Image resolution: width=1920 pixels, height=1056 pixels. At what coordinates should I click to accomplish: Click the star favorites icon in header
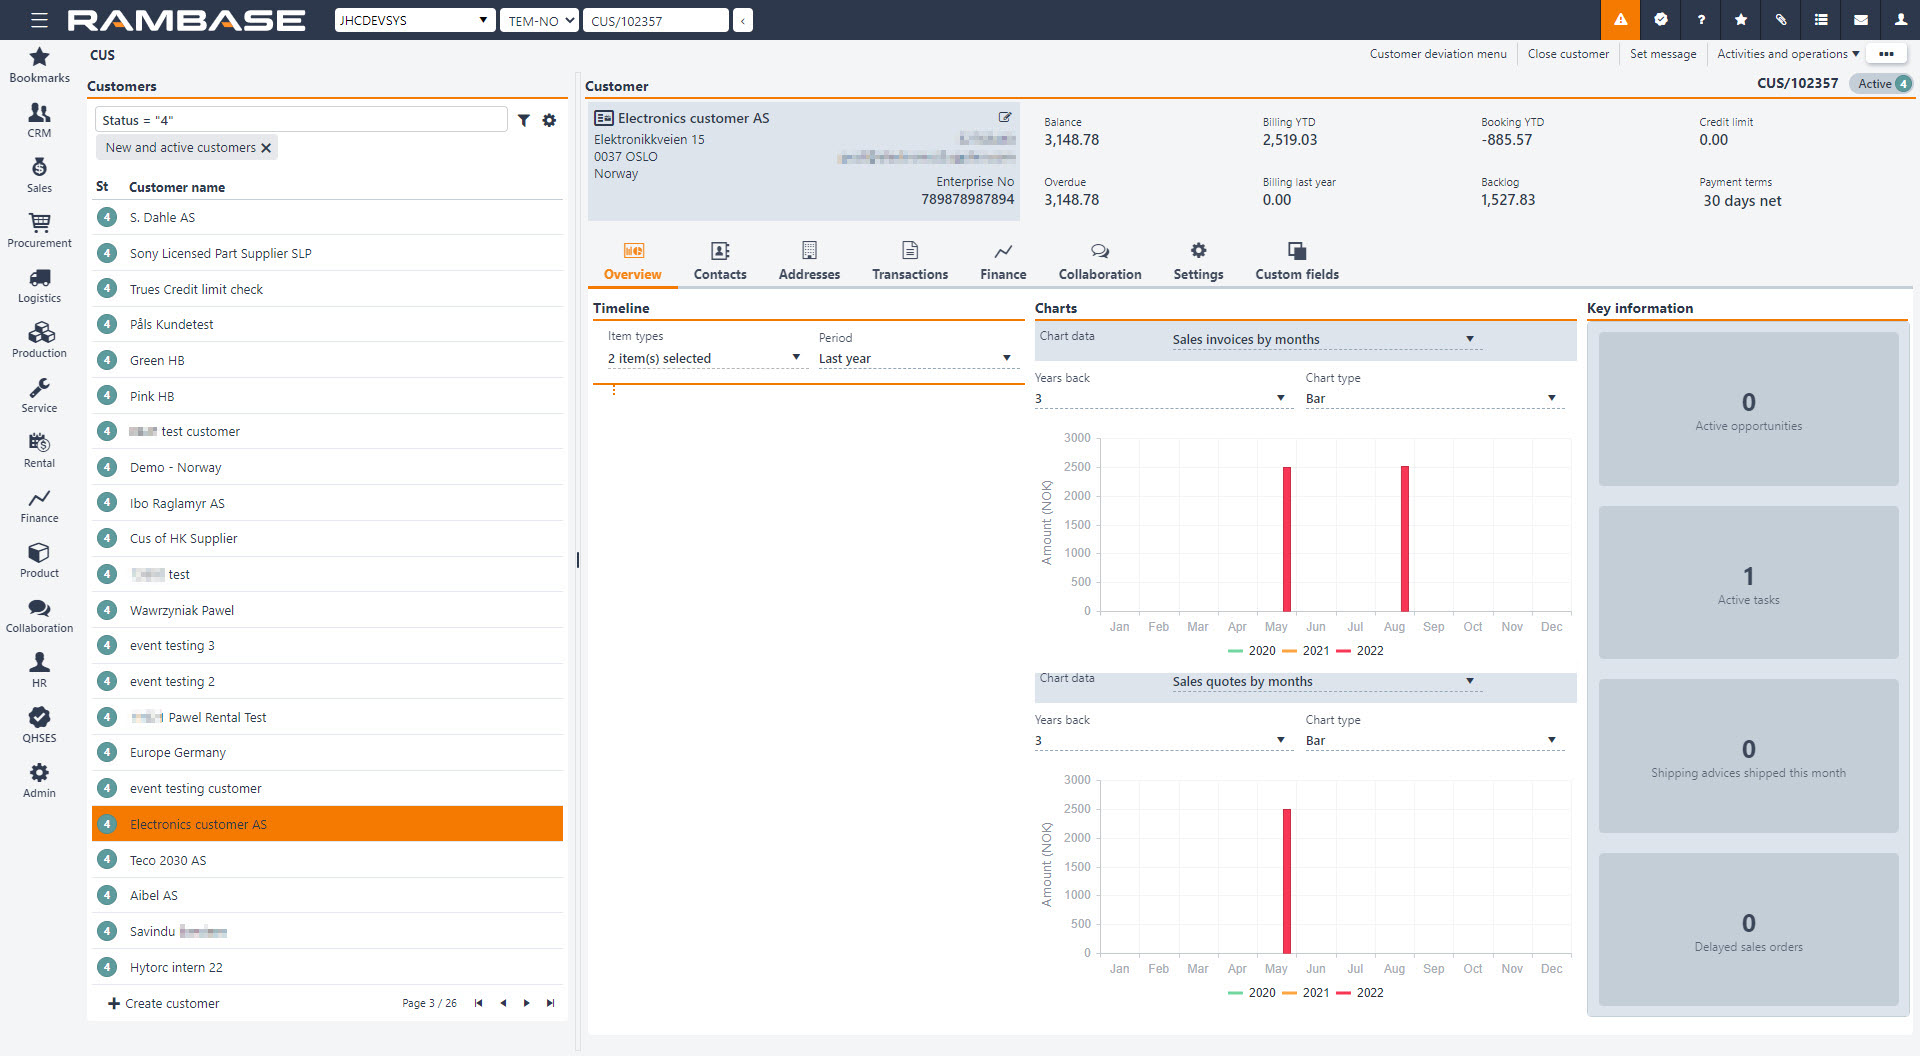click(1741, 20)
